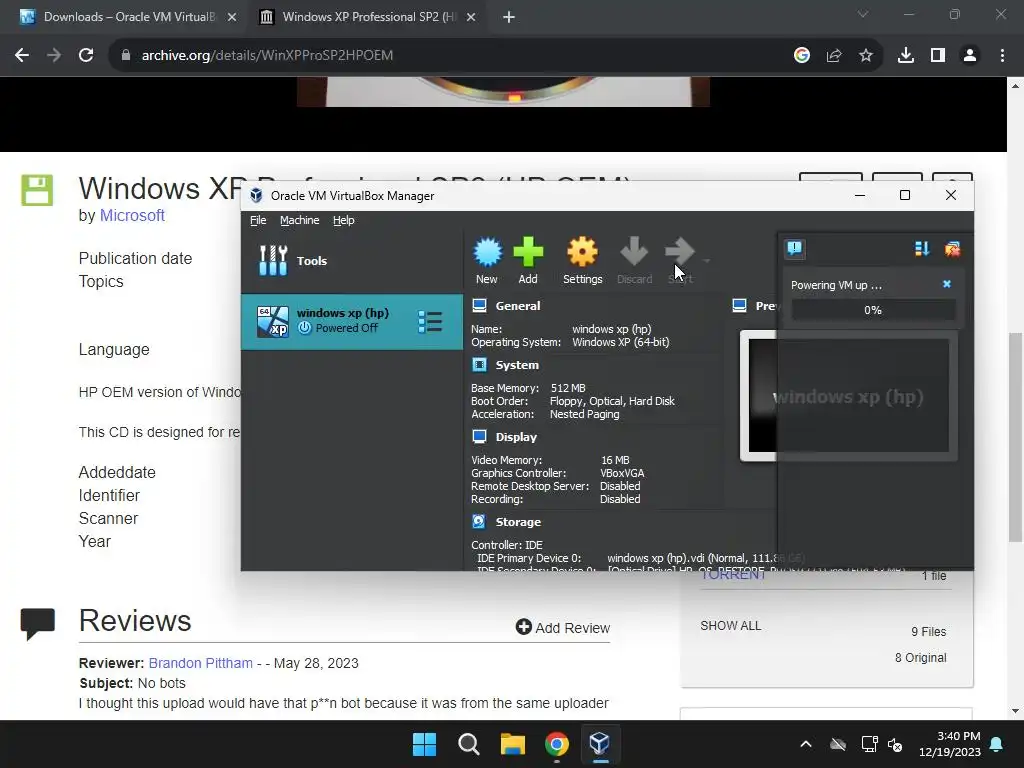Open the File menu in VirtualBox
Viewport: 1024px width, 768px height.
pyautogui.click(x=258, y=220)
